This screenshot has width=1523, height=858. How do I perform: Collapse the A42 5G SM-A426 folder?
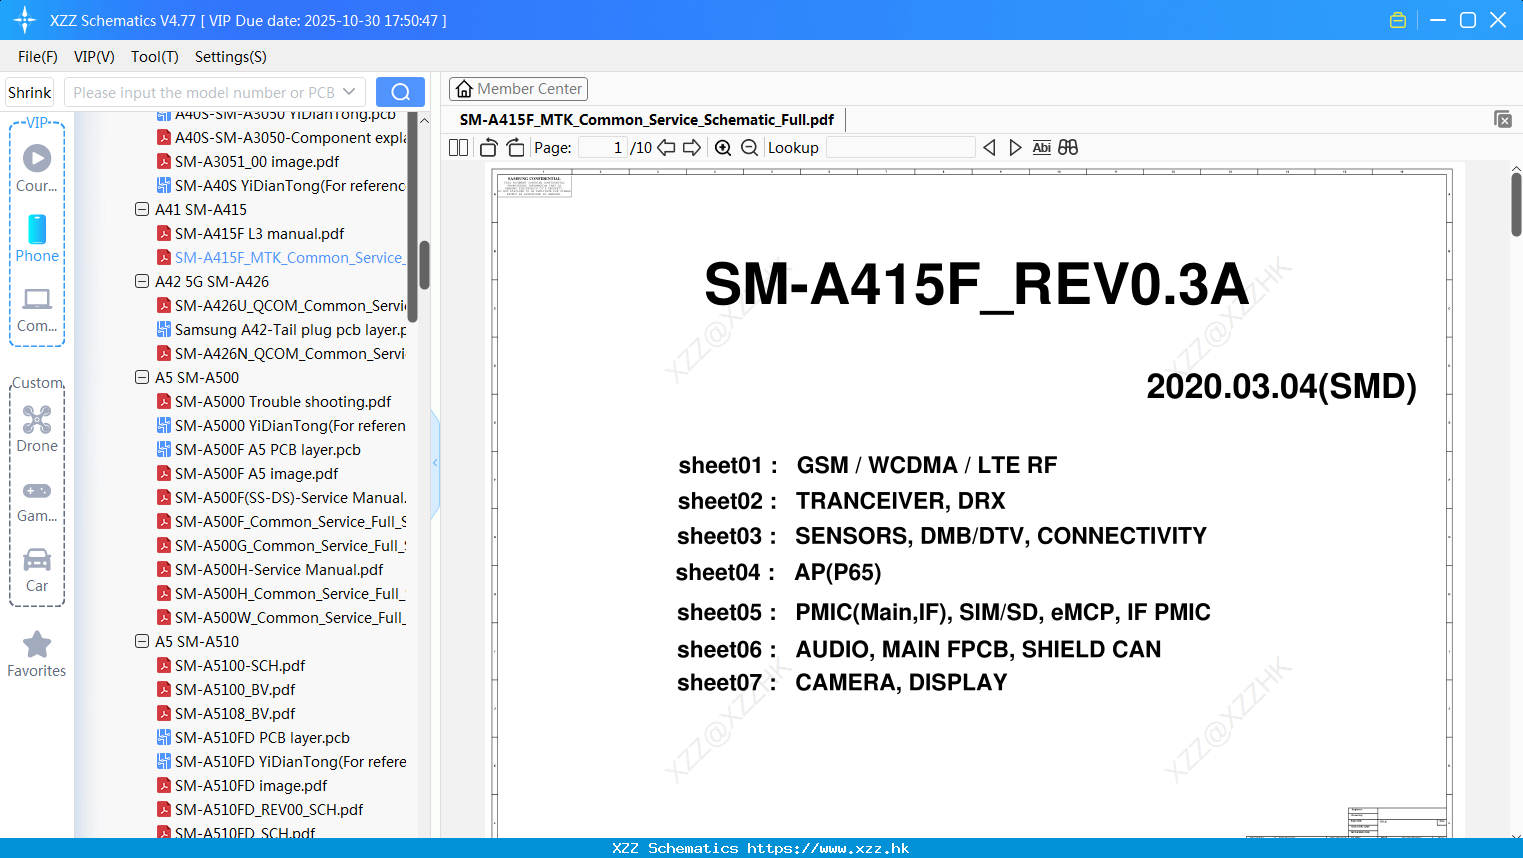[141, 282]
